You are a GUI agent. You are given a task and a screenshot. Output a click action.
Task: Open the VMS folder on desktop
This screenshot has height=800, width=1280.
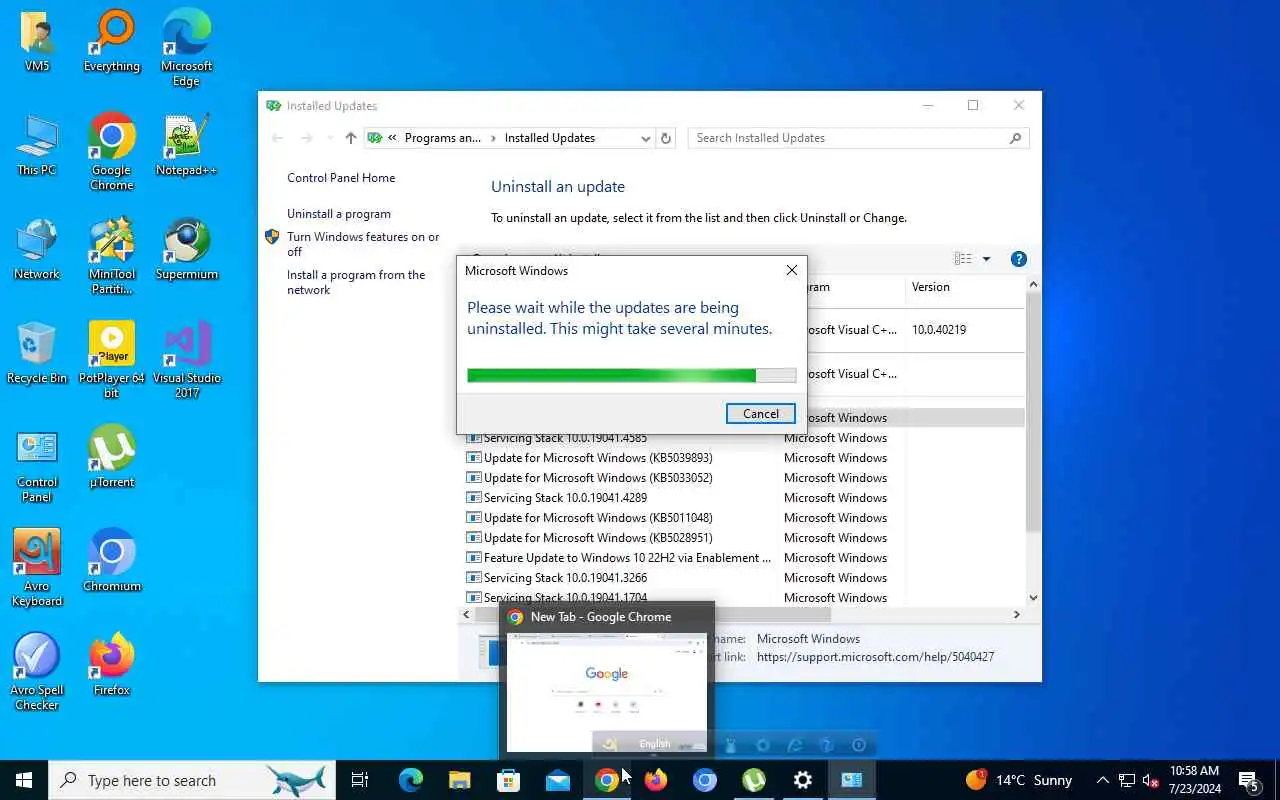point(37,43)
